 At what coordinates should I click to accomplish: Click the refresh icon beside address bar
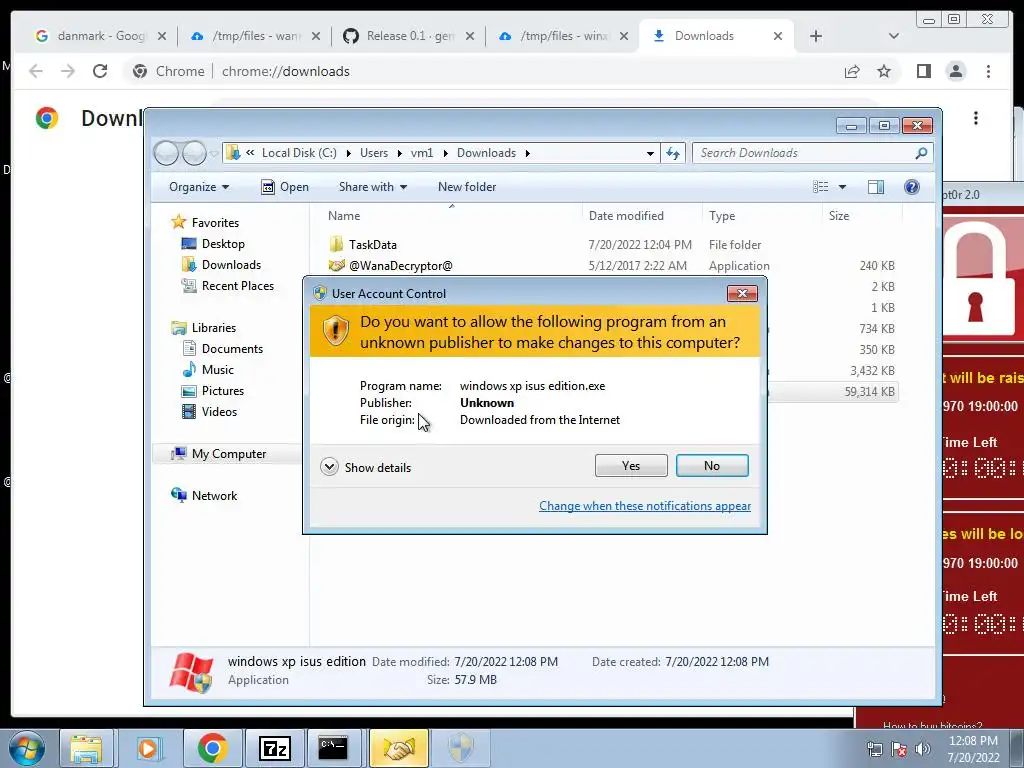pyautogui.click(x=673, y=153)
